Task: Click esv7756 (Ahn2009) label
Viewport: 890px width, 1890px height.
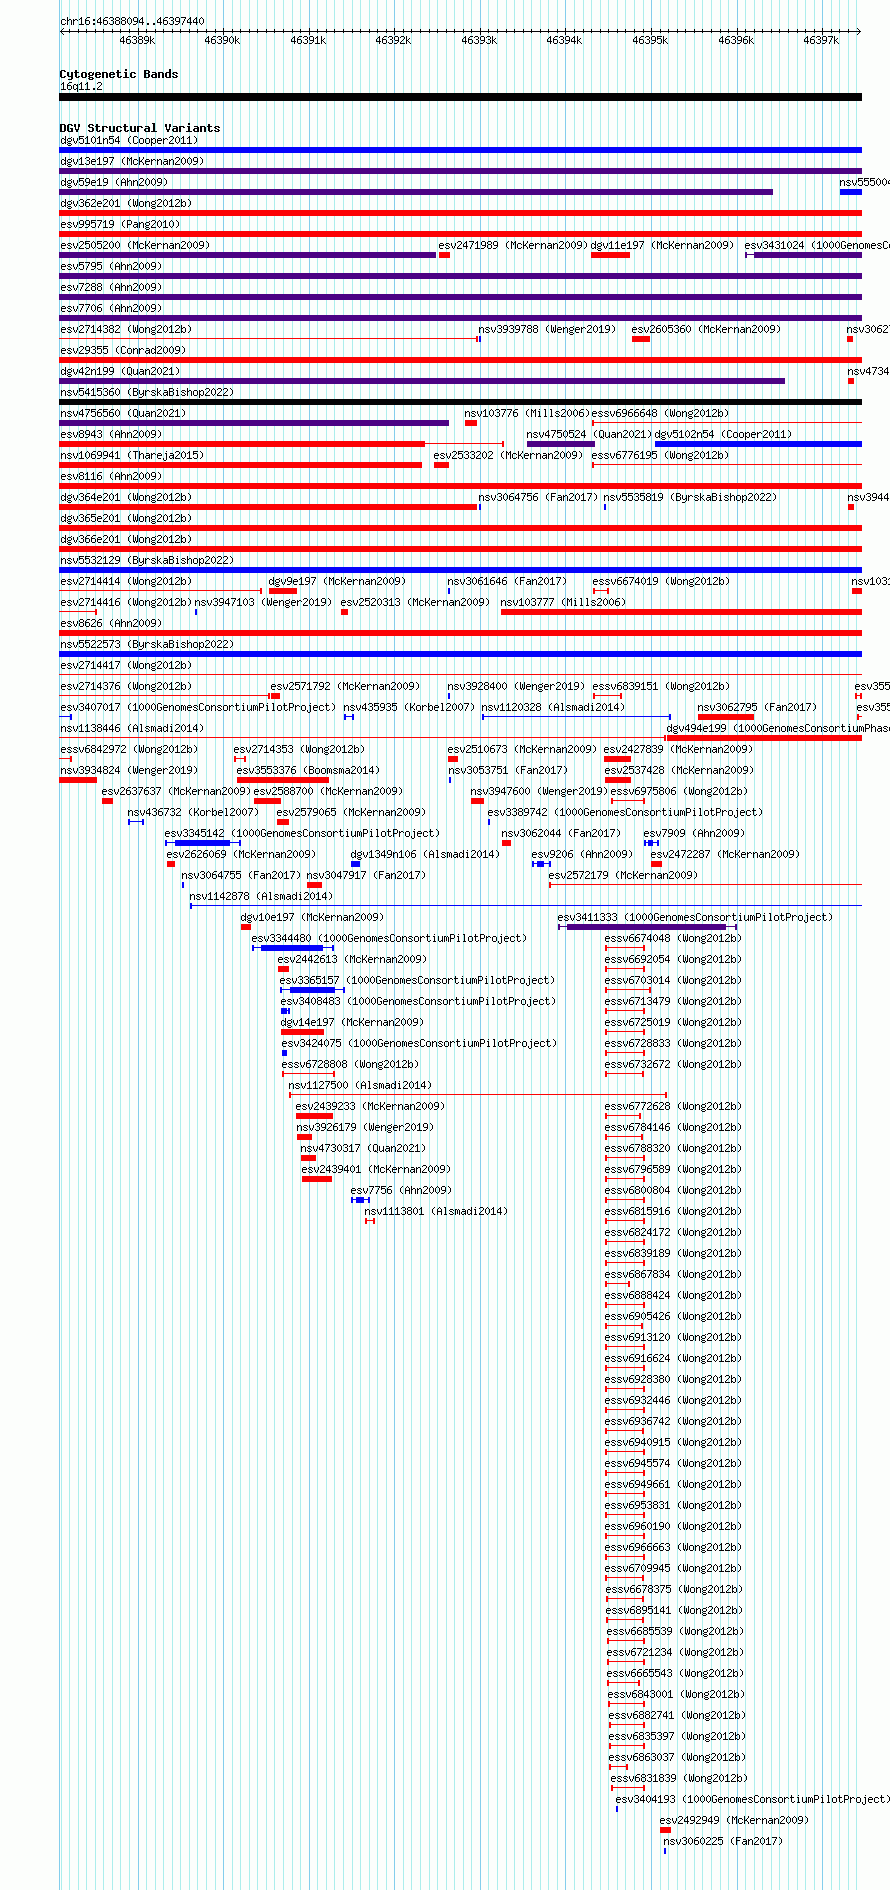Action: (401, 1191)
